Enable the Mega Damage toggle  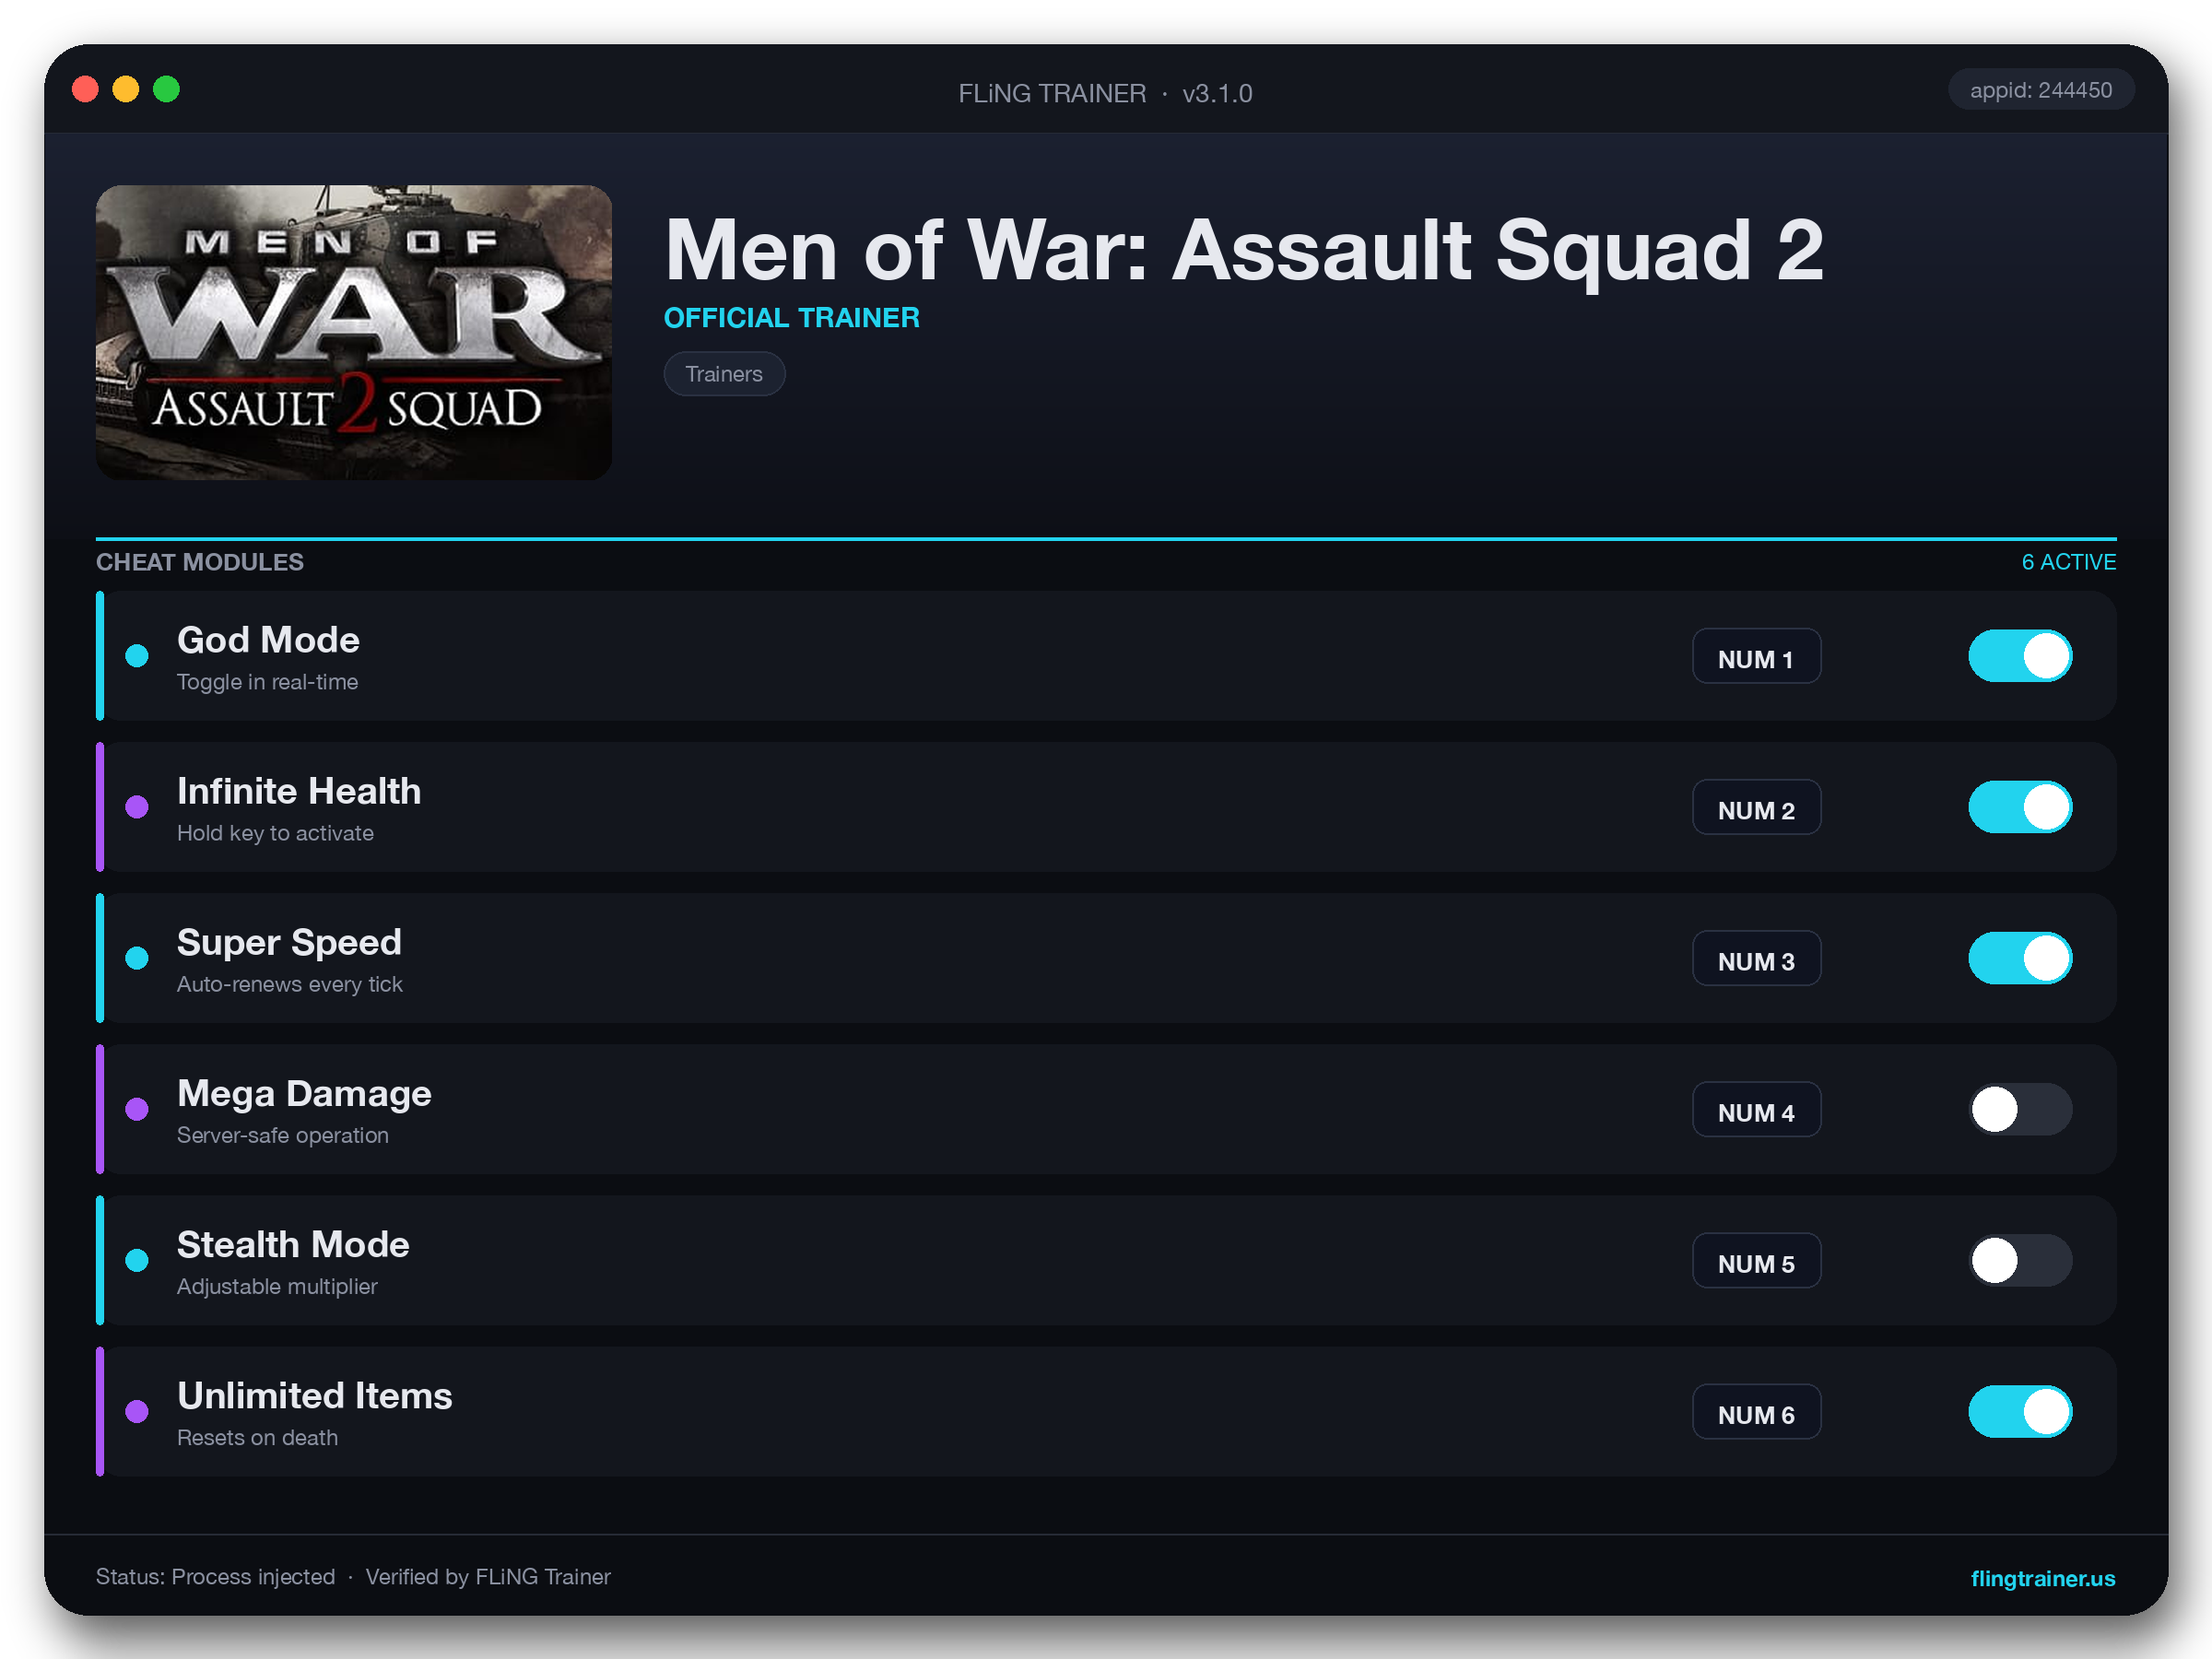pyautogui.click(x=2020, y=1109)
